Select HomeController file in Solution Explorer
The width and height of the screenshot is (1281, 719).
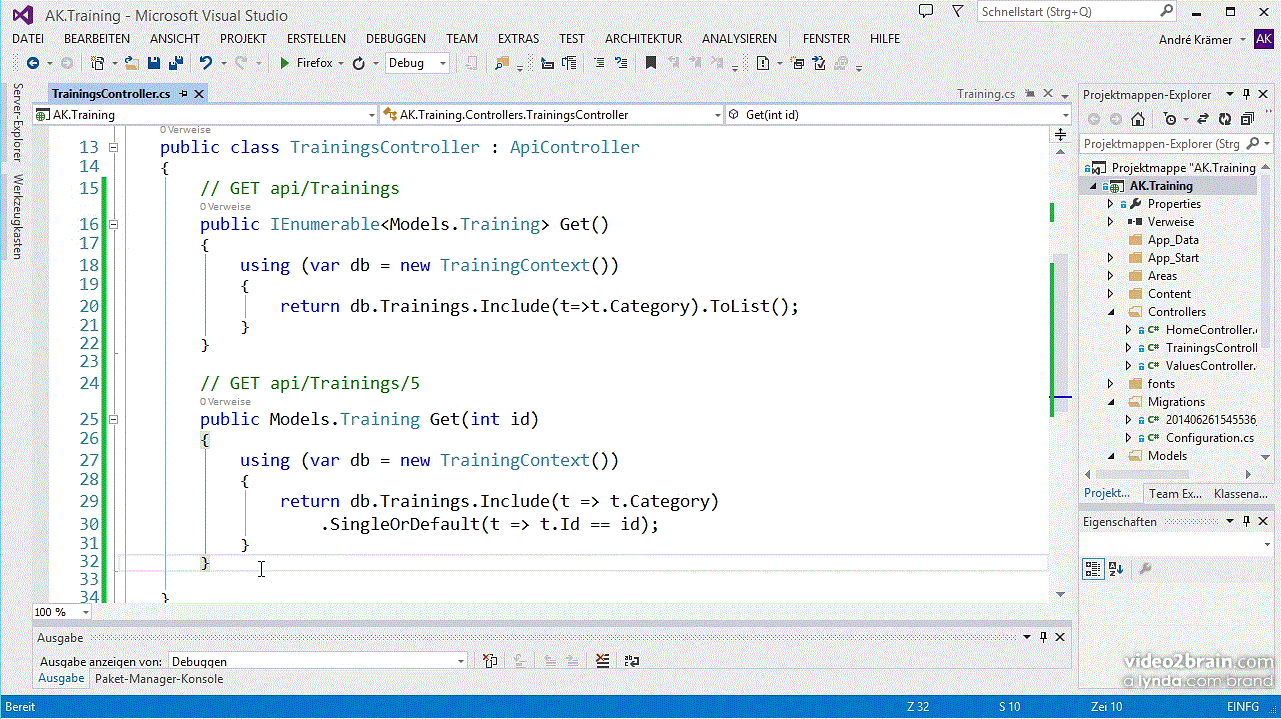point(1209,330)
